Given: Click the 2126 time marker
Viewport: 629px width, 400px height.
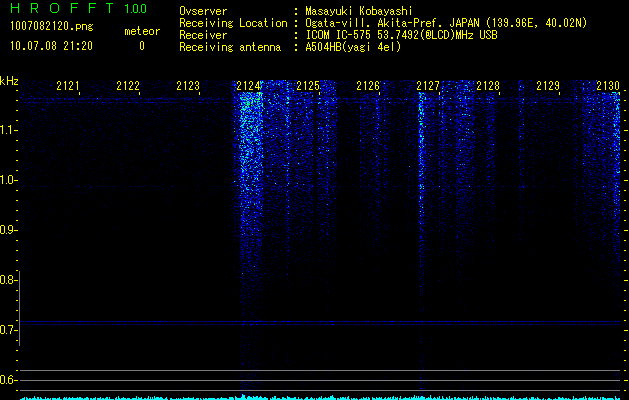Looking at the screenshot, I should [x=368, y=85].
